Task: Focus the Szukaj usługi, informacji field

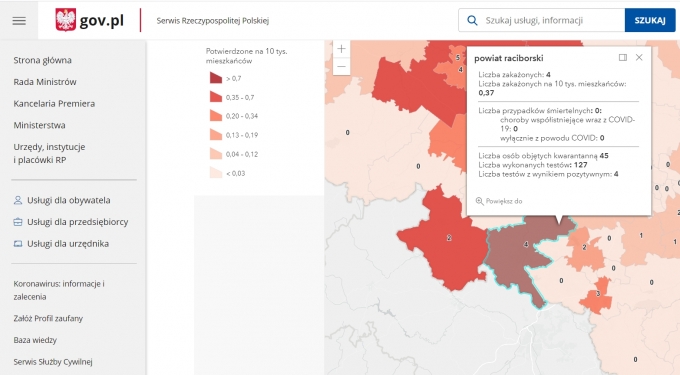Action: coord(541,20)
